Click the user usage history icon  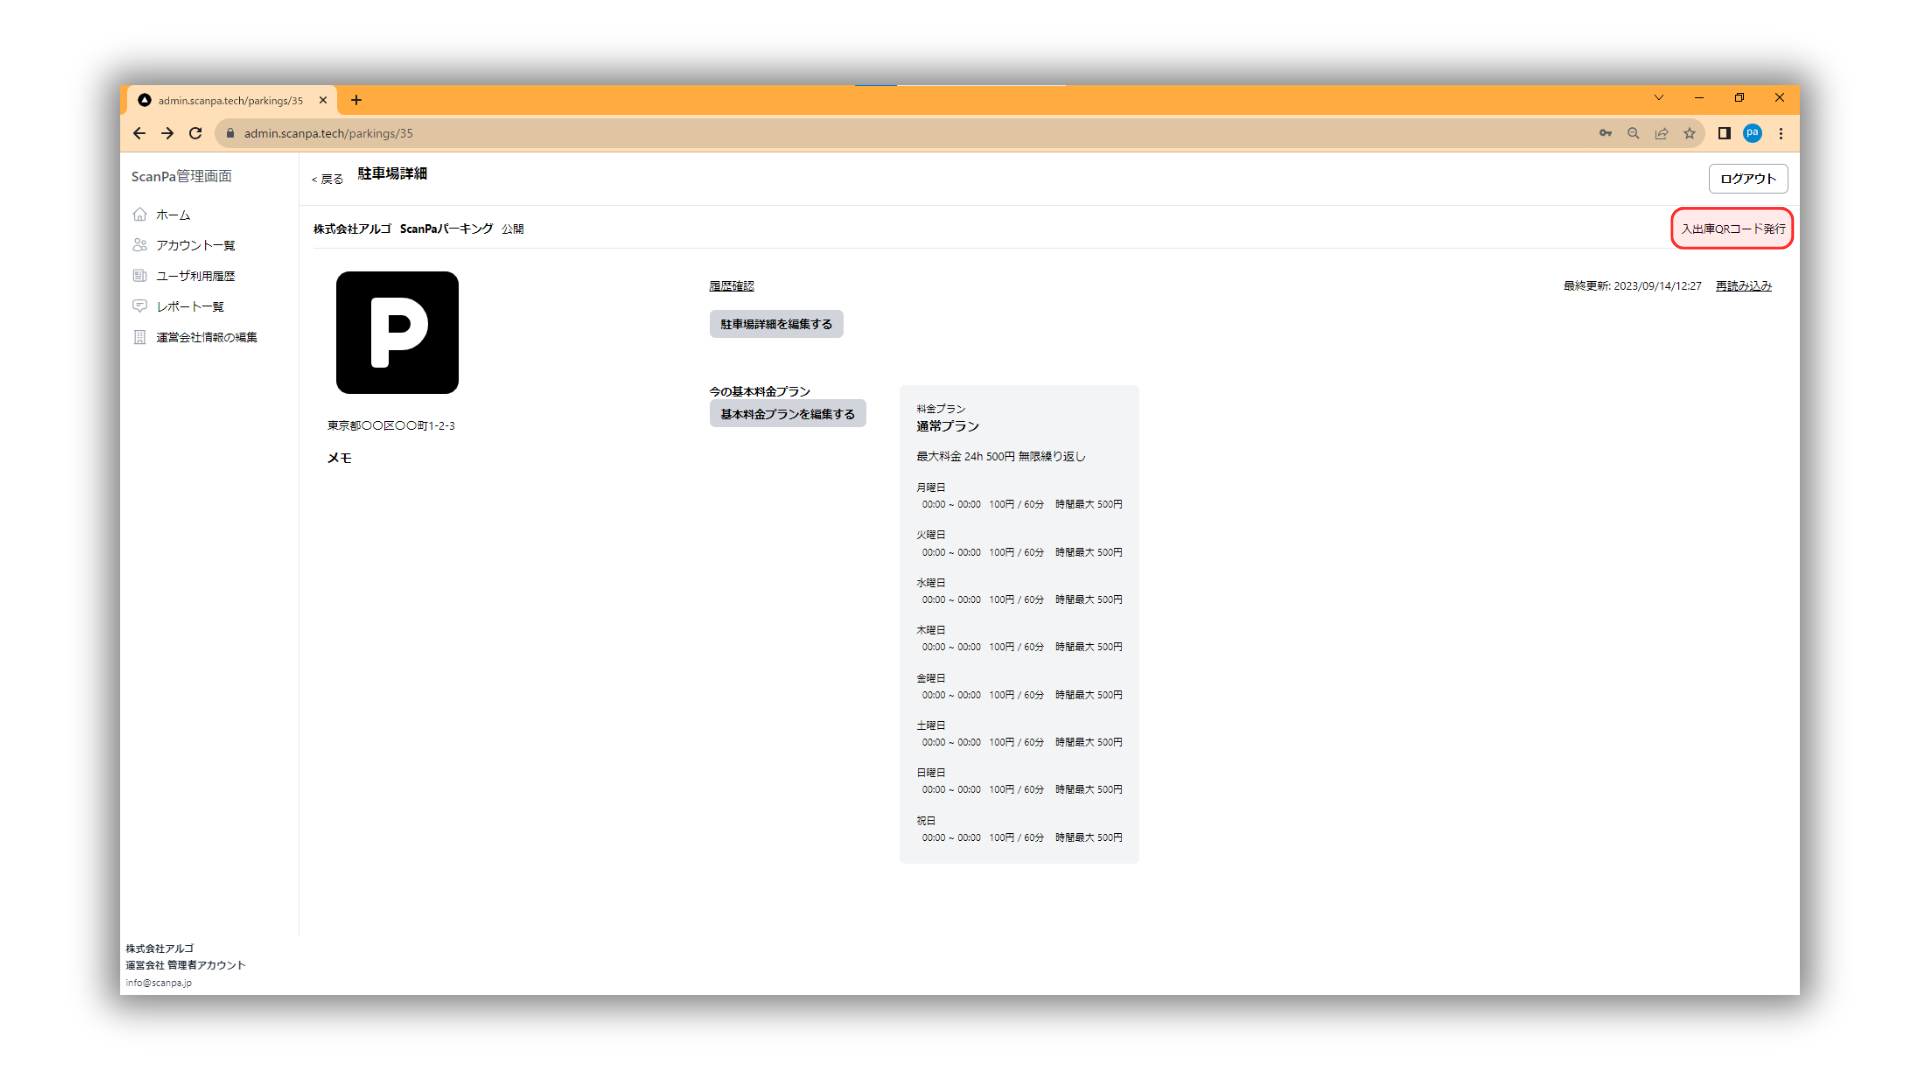tap(140, 276)
